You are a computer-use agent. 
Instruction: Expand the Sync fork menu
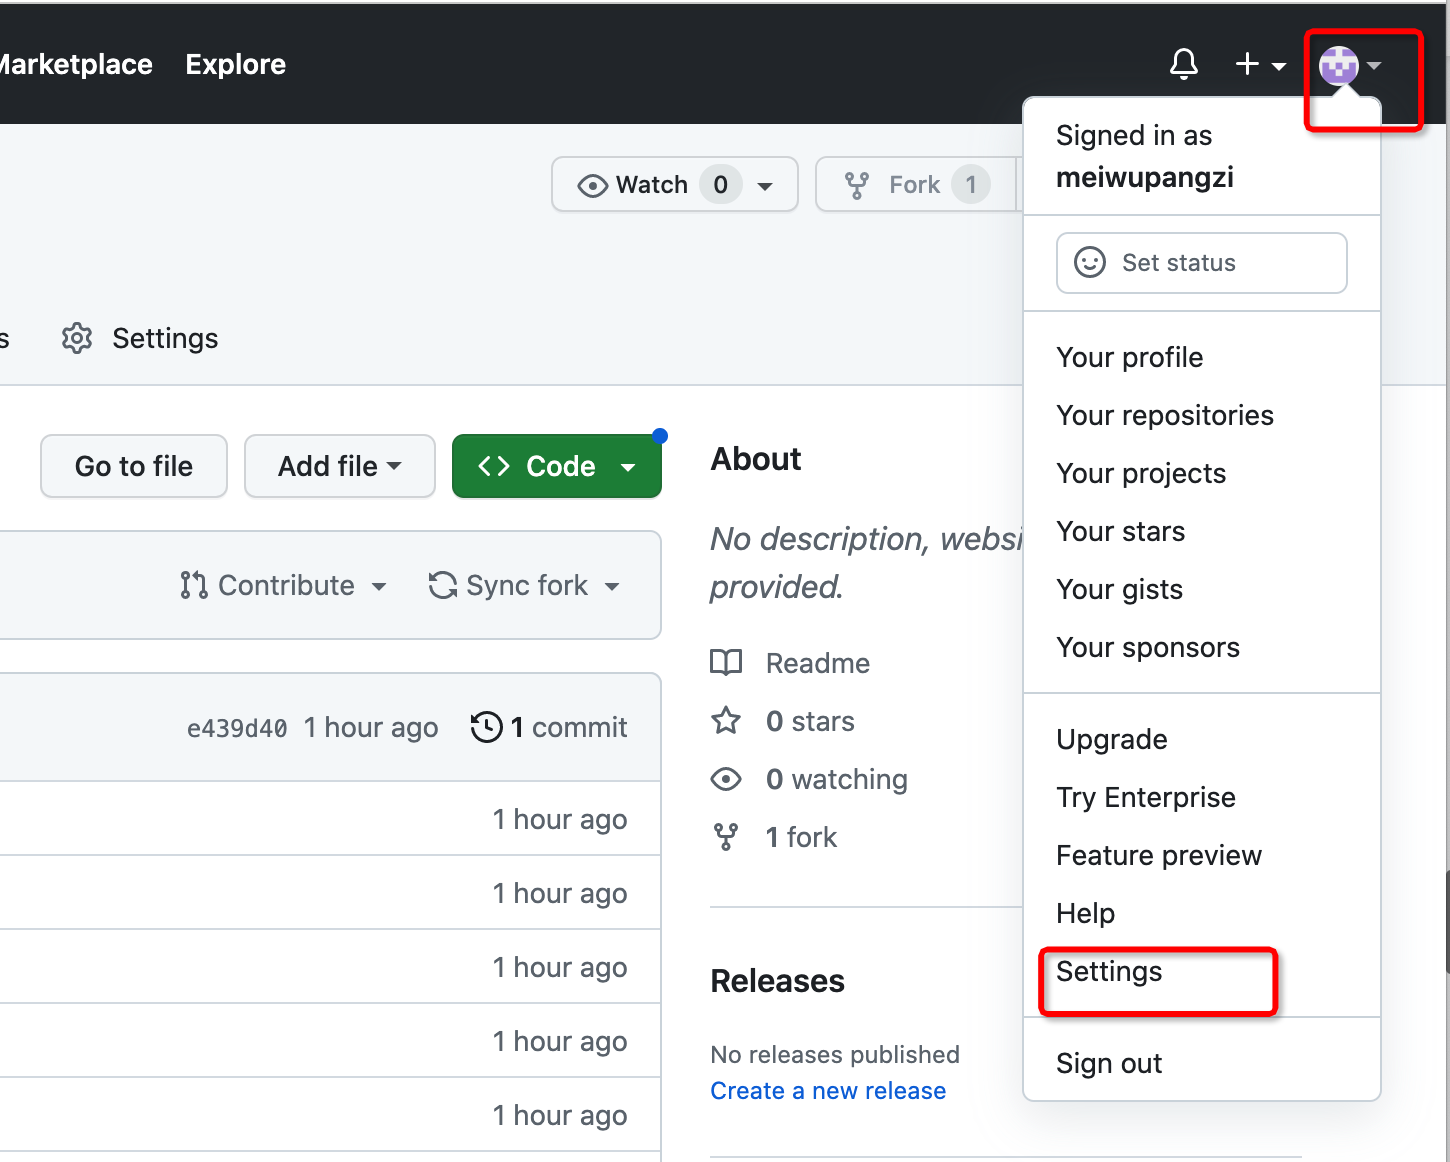[x=525, y=585]
